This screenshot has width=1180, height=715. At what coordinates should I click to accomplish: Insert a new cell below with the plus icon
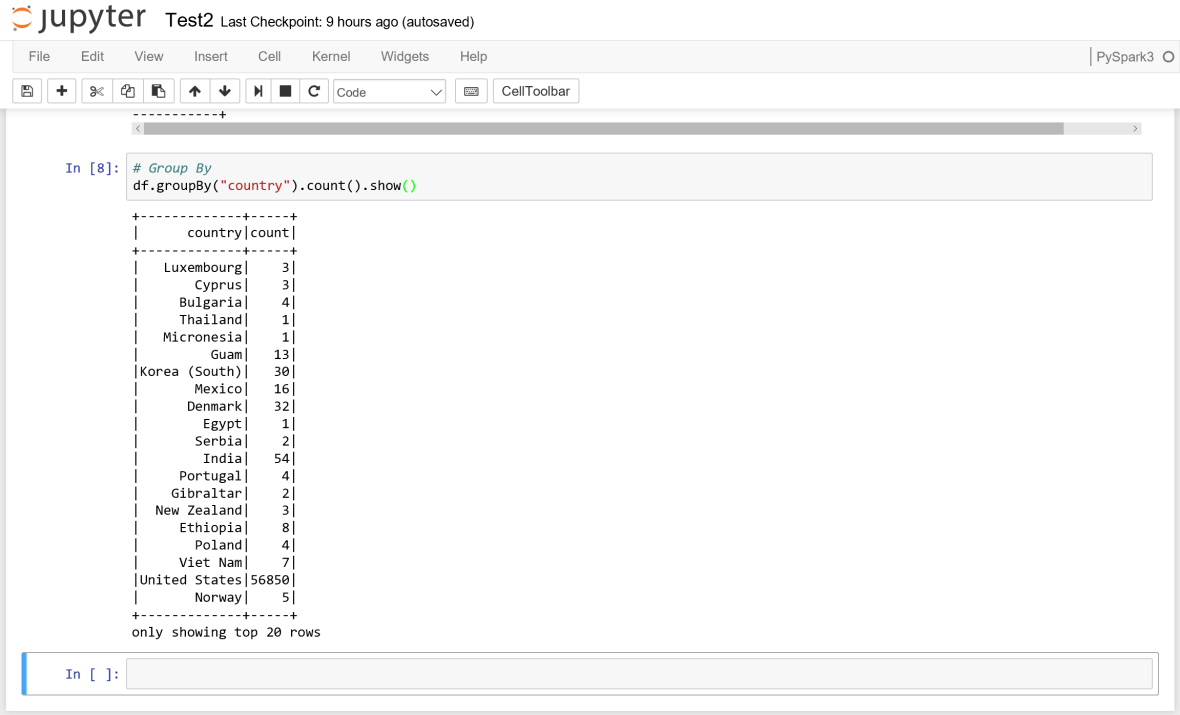(61, 91)
